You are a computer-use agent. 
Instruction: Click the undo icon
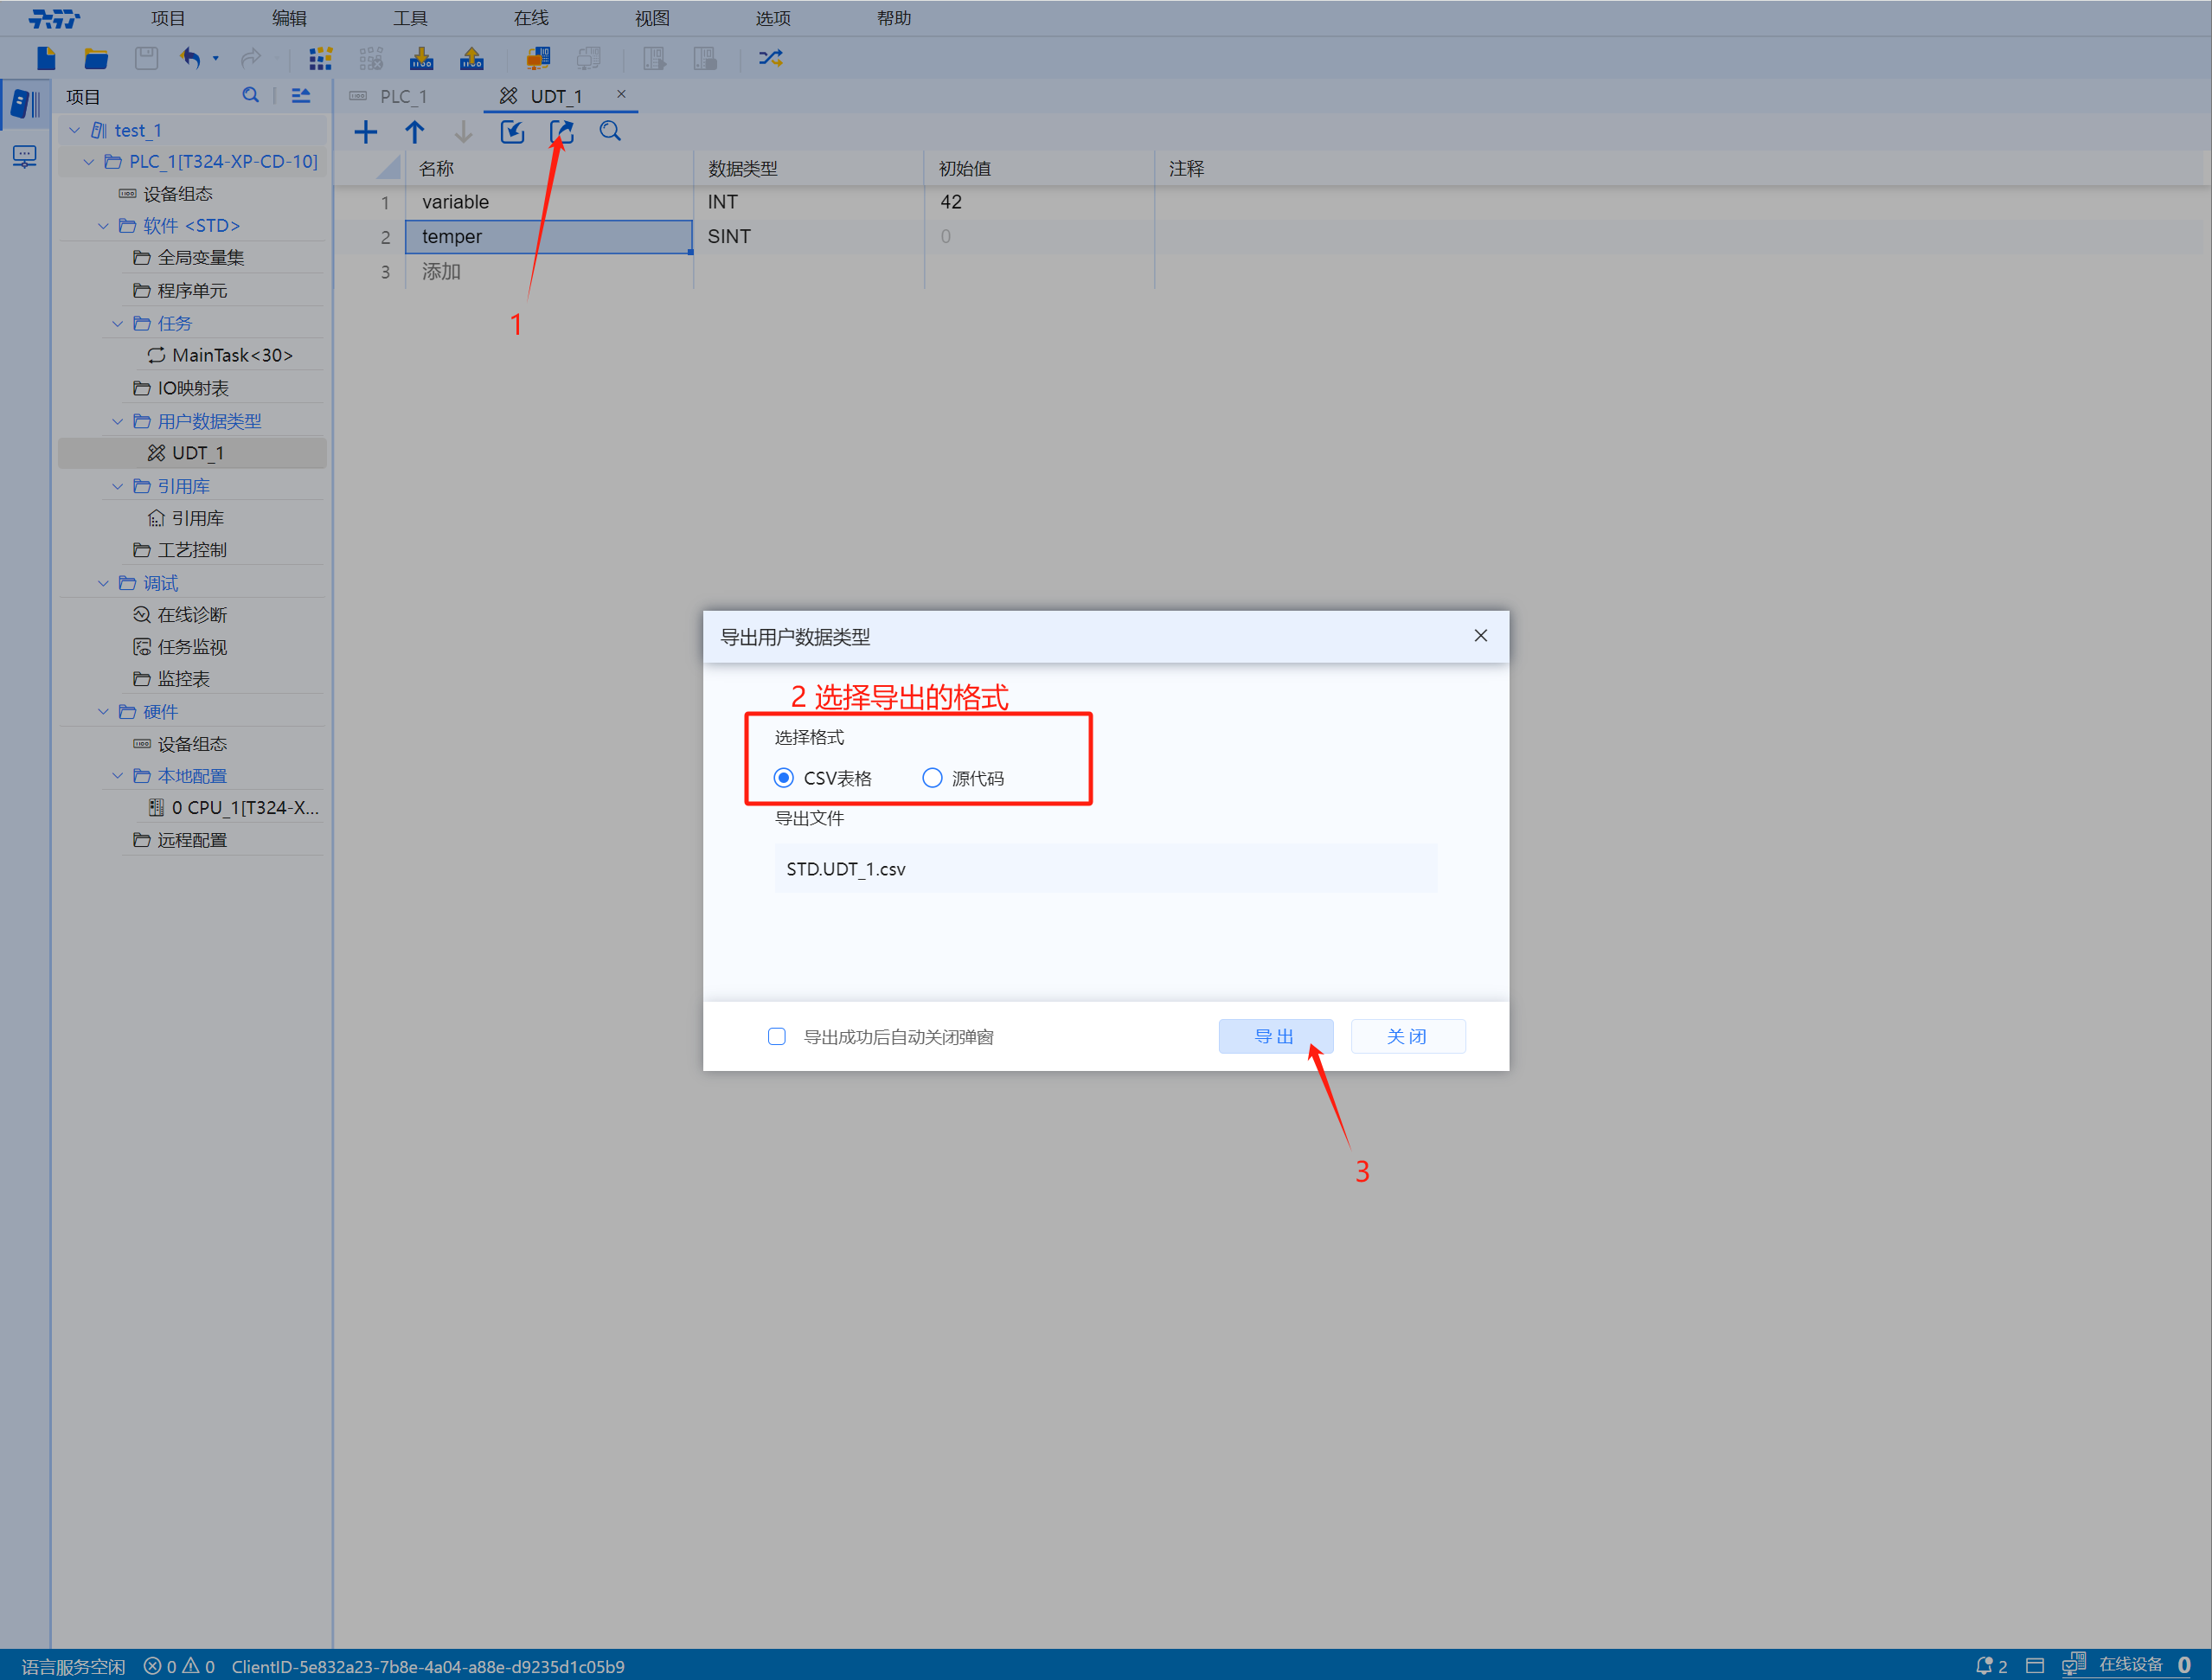click(190, 58)
